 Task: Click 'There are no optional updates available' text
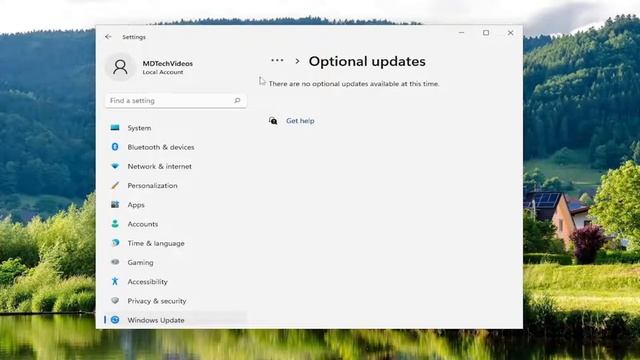click(x=354, y=84)
